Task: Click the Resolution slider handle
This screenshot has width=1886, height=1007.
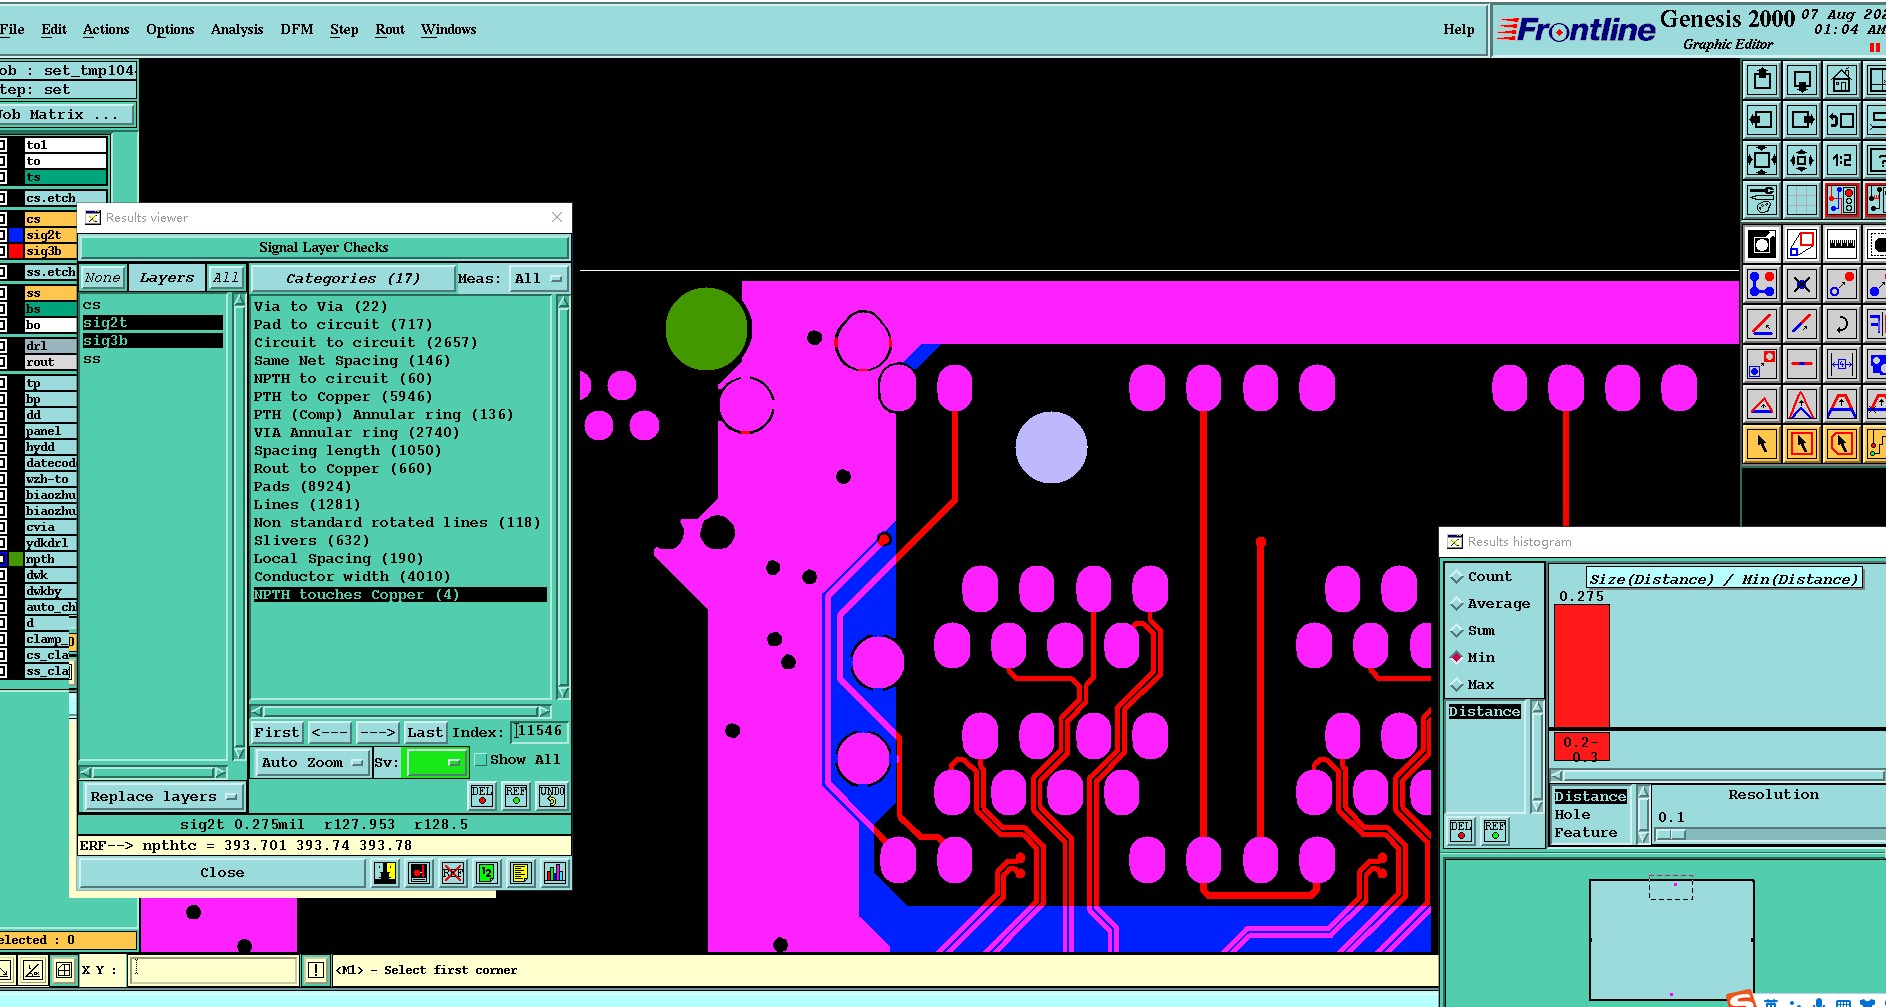Action: [x=1671, y=835]
